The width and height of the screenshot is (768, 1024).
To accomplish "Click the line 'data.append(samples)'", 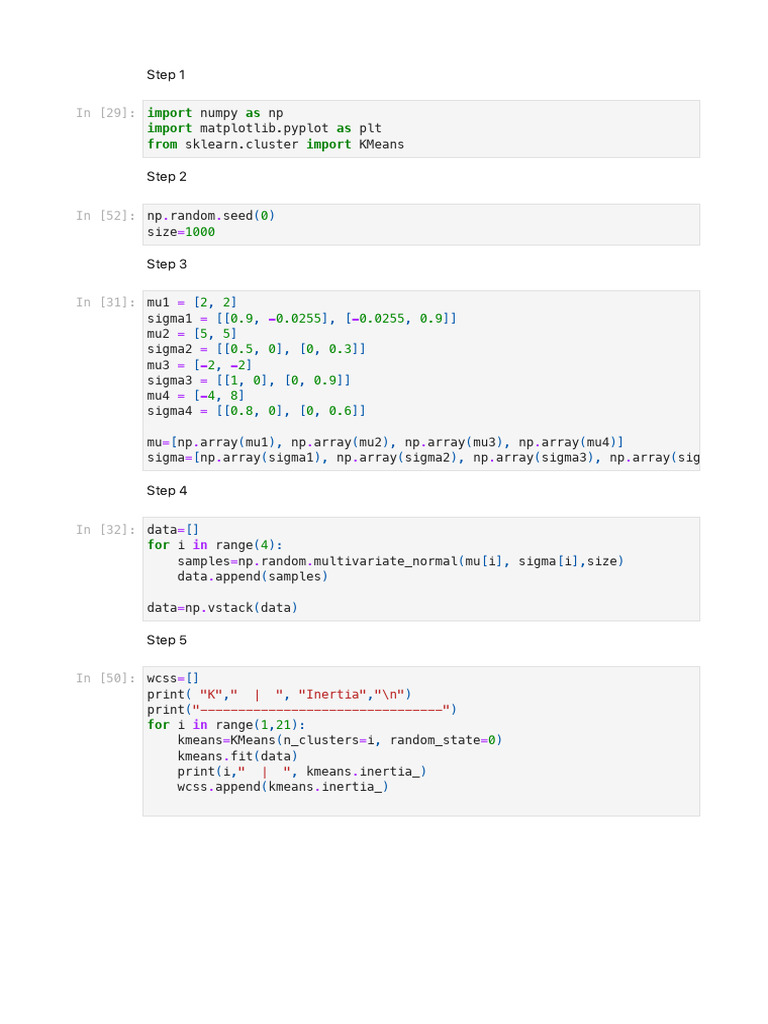I will click(x=253, y=577).
